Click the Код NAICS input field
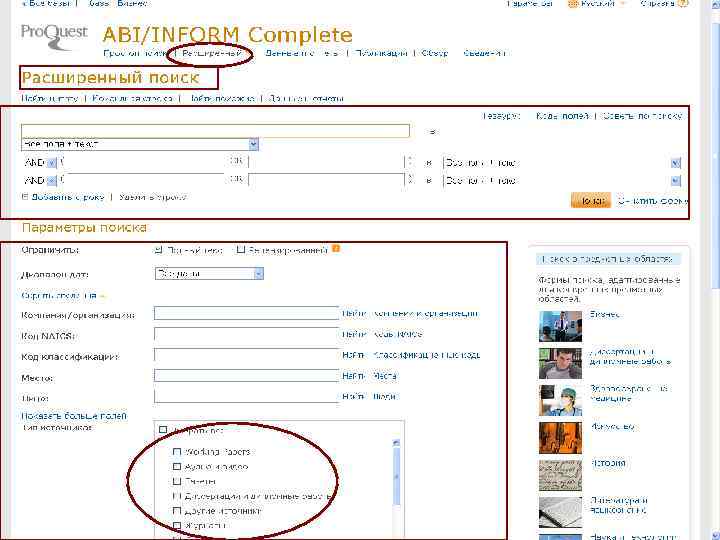Image resolution: width=720 pixels, height=540 pixels. pos(247,334)
